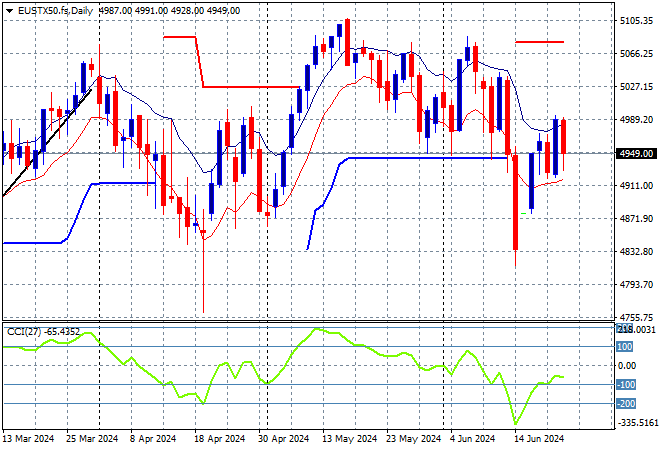Select price axis label 4911.00
This screenshot has width=660, height=450.
tap(636, 186)
